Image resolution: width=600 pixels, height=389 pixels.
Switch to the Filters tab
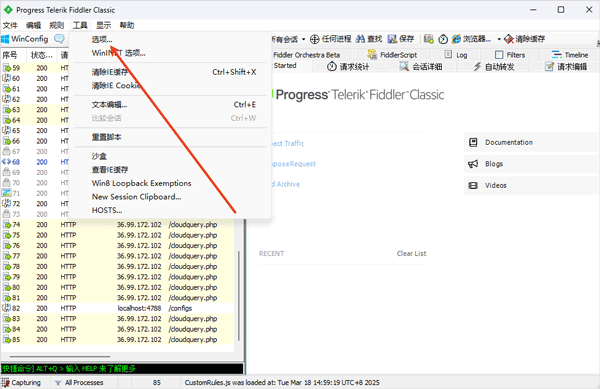coord(510,55)
